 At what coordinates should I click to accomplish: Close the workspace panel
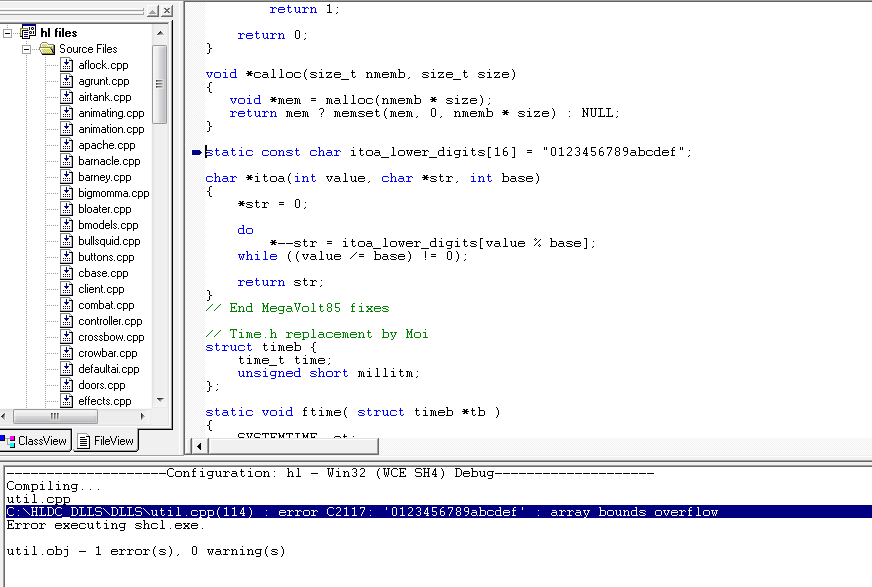coord(167,11)
